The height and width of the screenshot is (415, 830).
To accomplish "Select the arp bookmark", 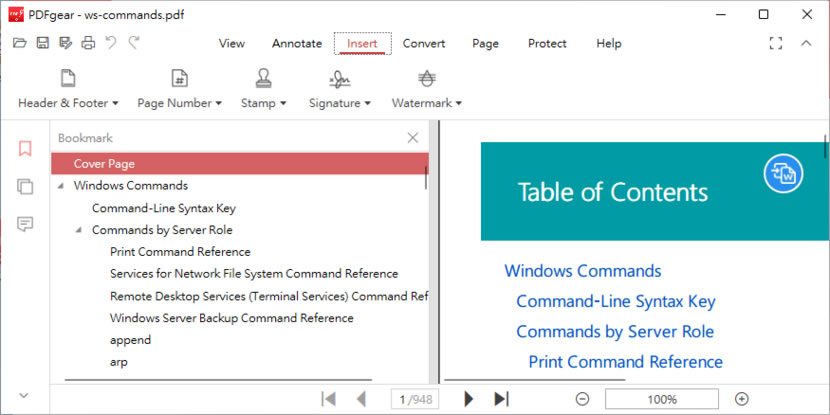I will 119,362.
